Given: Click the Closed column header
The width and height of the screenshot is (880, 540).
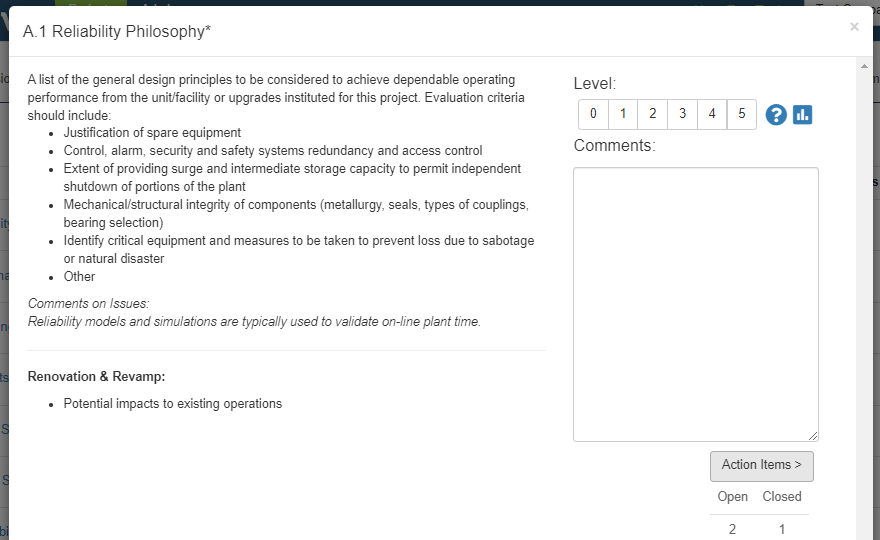Looking at the screenshot, I should [x=782, y=497].
